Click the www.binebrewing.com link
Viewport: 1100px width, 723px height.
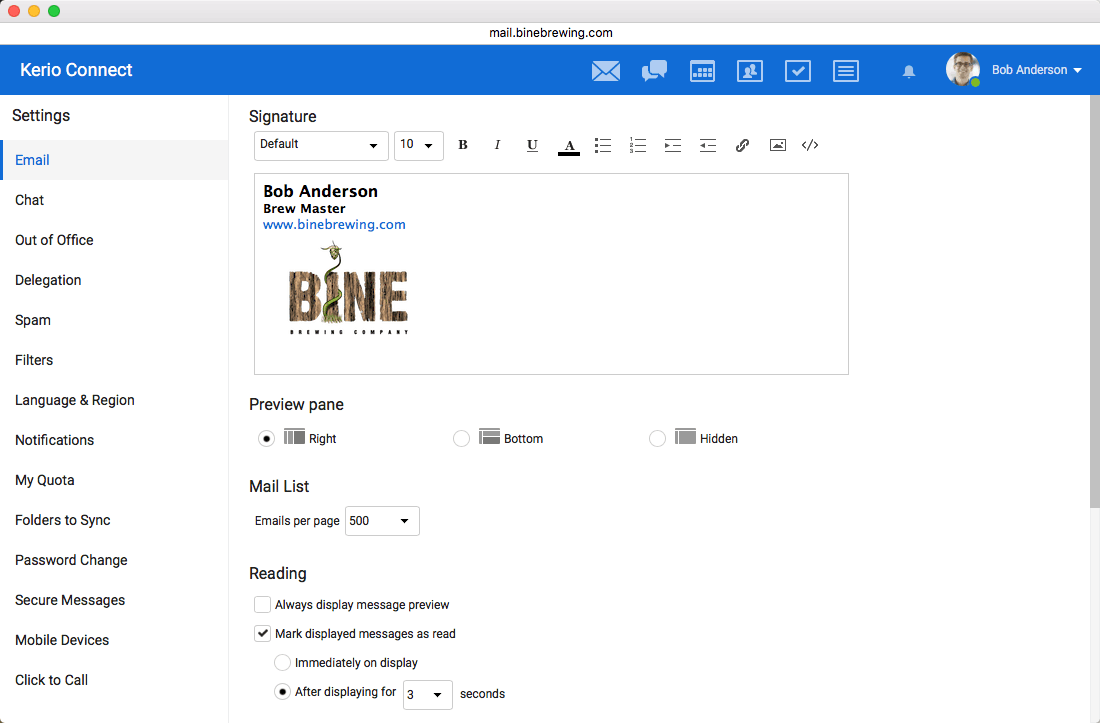coord(334,224)
